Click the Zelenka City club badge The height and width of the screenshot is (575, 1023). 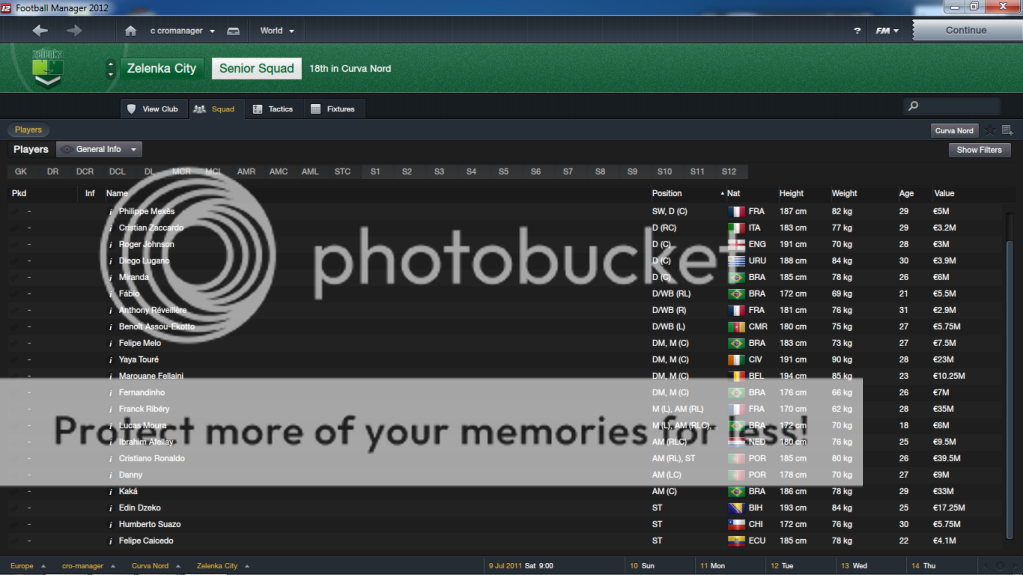pos(47,66)
